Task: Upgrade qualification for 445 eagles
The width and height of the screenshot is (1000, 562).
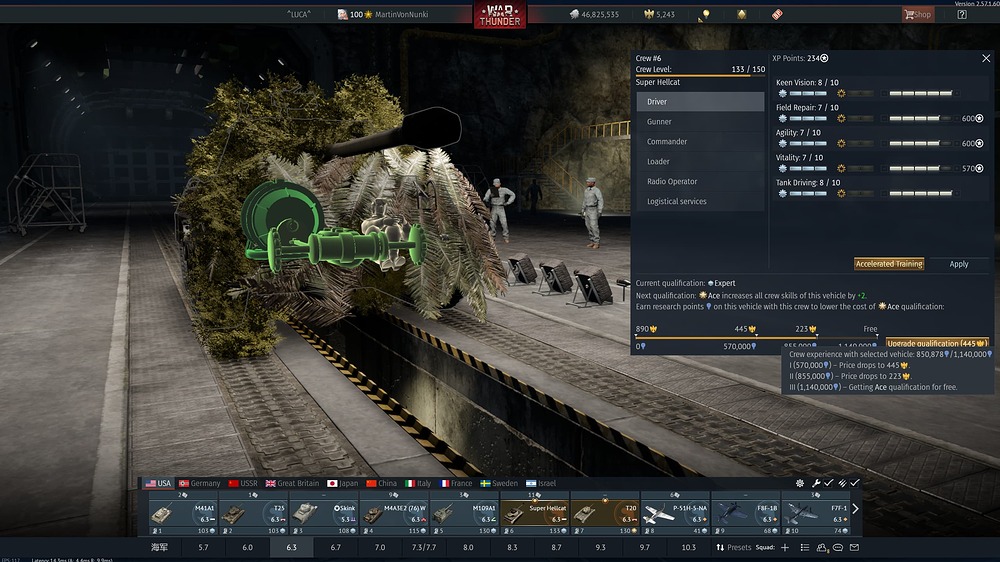Action: point(938,343)
